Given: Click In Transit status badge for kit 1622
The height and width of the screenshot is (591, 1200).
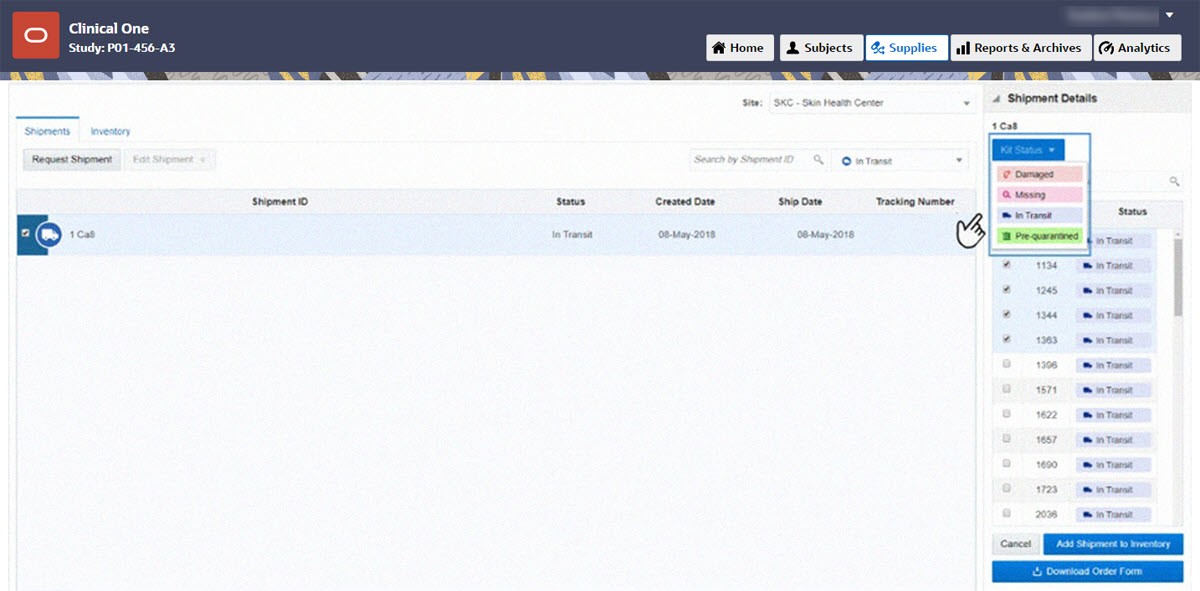Looking at the screenshot, I should (1113, 415).
